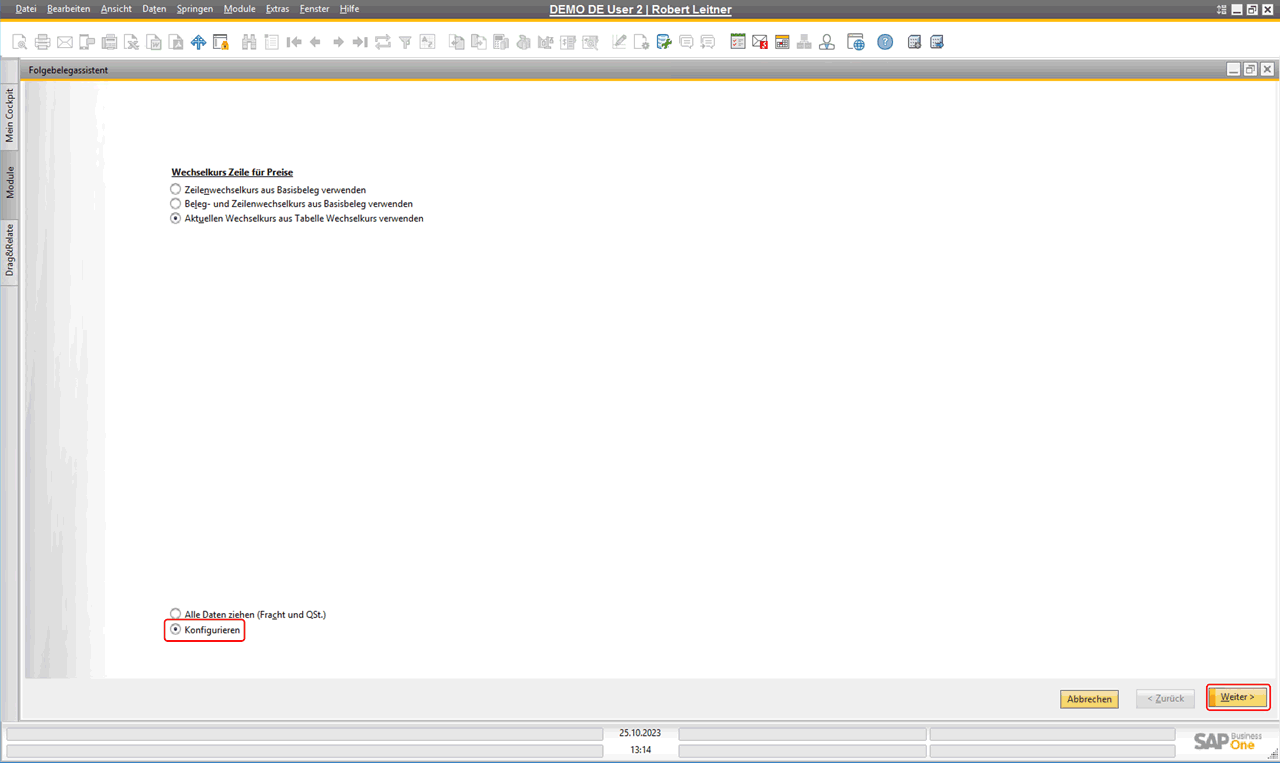Viewport: 1280px width, 763px height.
Task: Click the next record arrow icon
Action: pos(338,42)
